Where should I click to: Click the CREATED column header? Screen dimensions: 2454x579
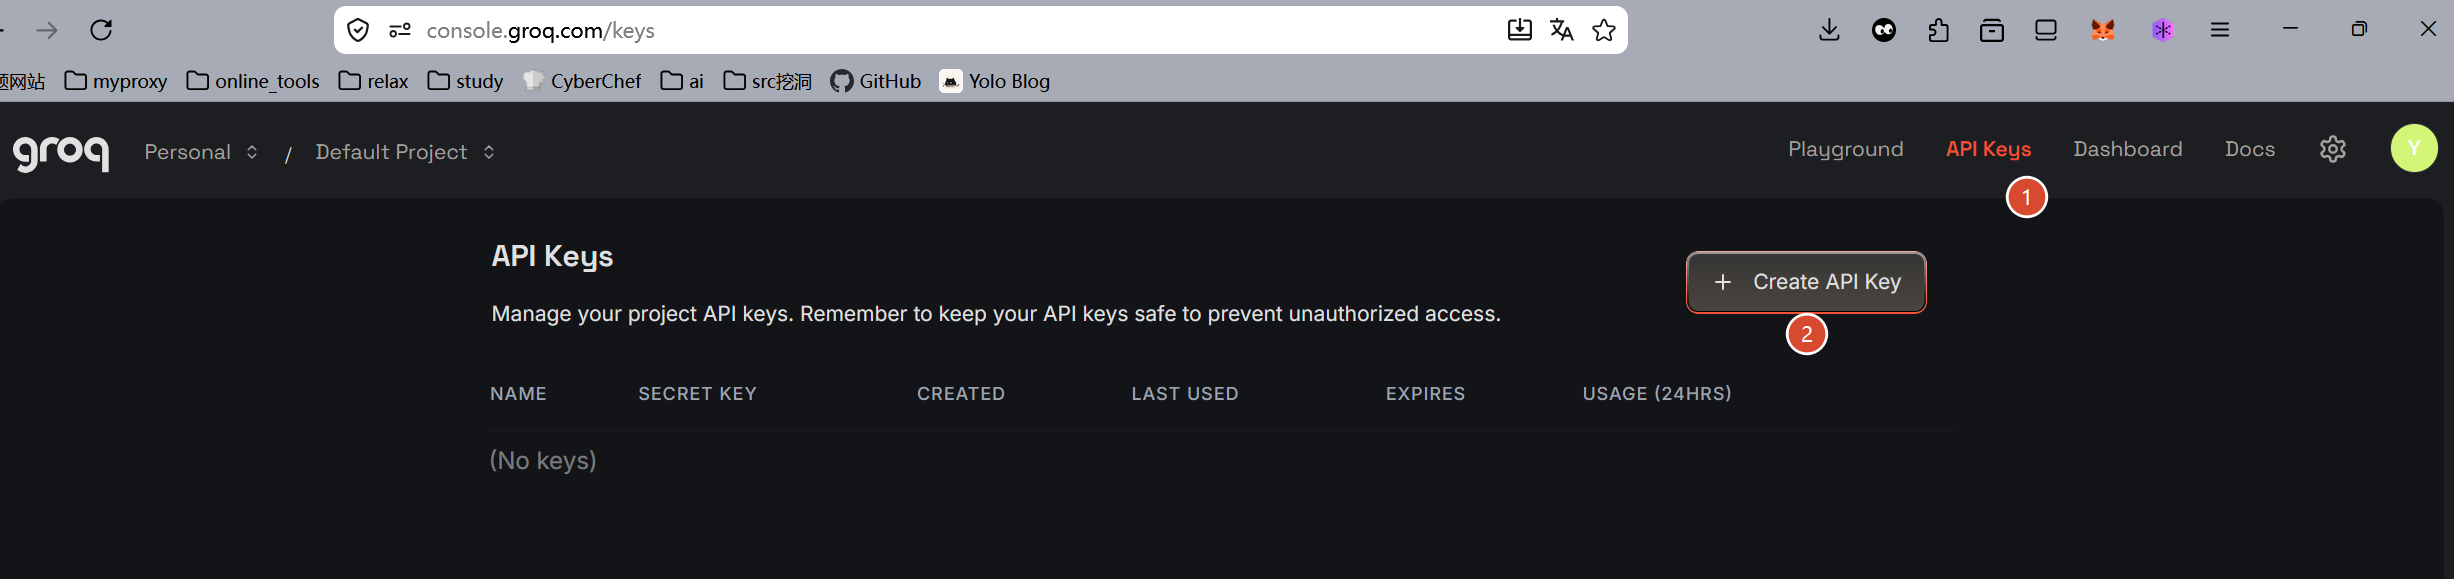(960, 394)
